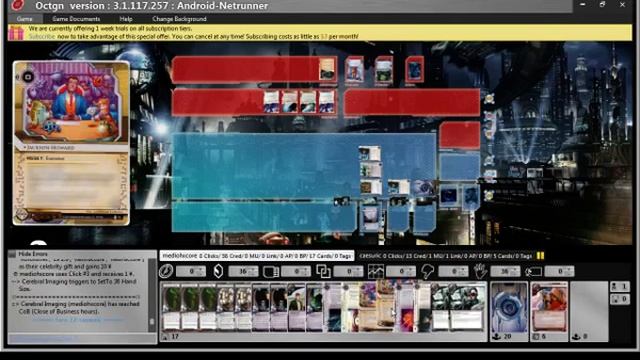
Task: Click the chat log scrollbar
Action: coord(152,294)
